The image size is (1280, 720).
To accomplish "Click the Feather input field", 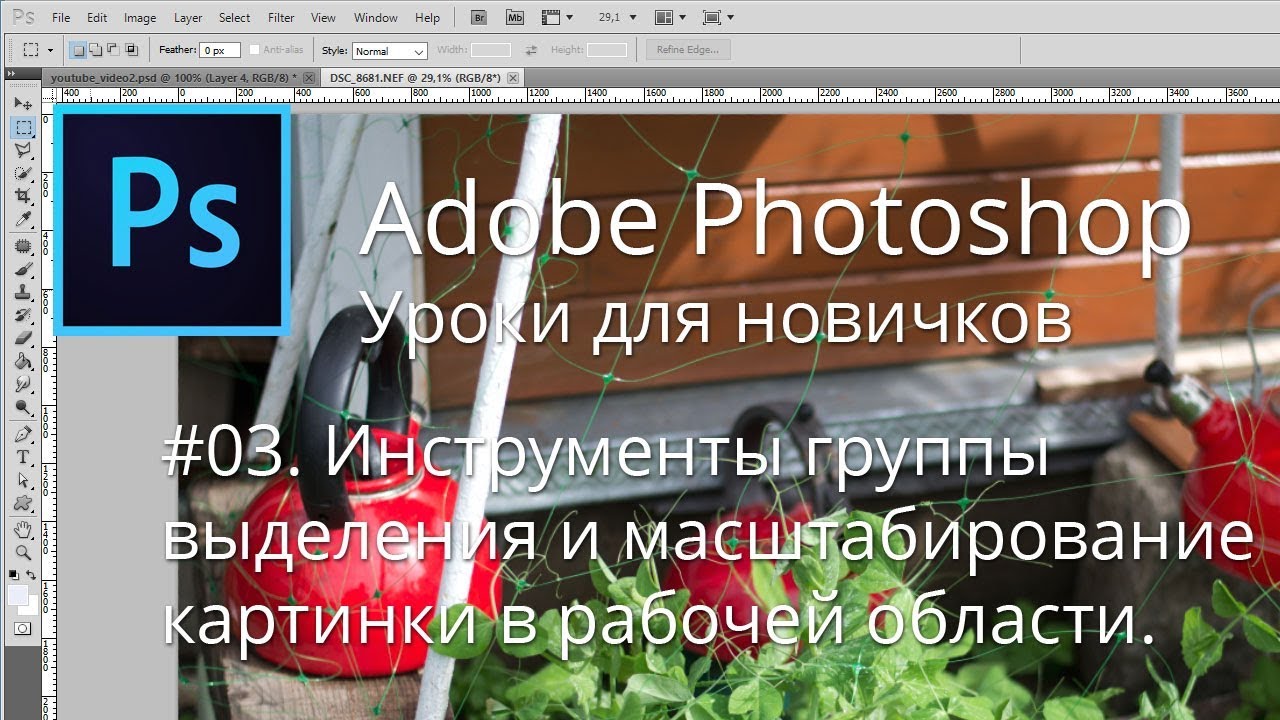I will pyautogui.click(x=220, y=50).
